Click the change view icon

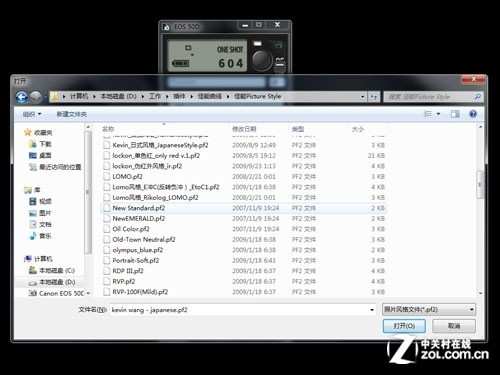pos(427,114)
